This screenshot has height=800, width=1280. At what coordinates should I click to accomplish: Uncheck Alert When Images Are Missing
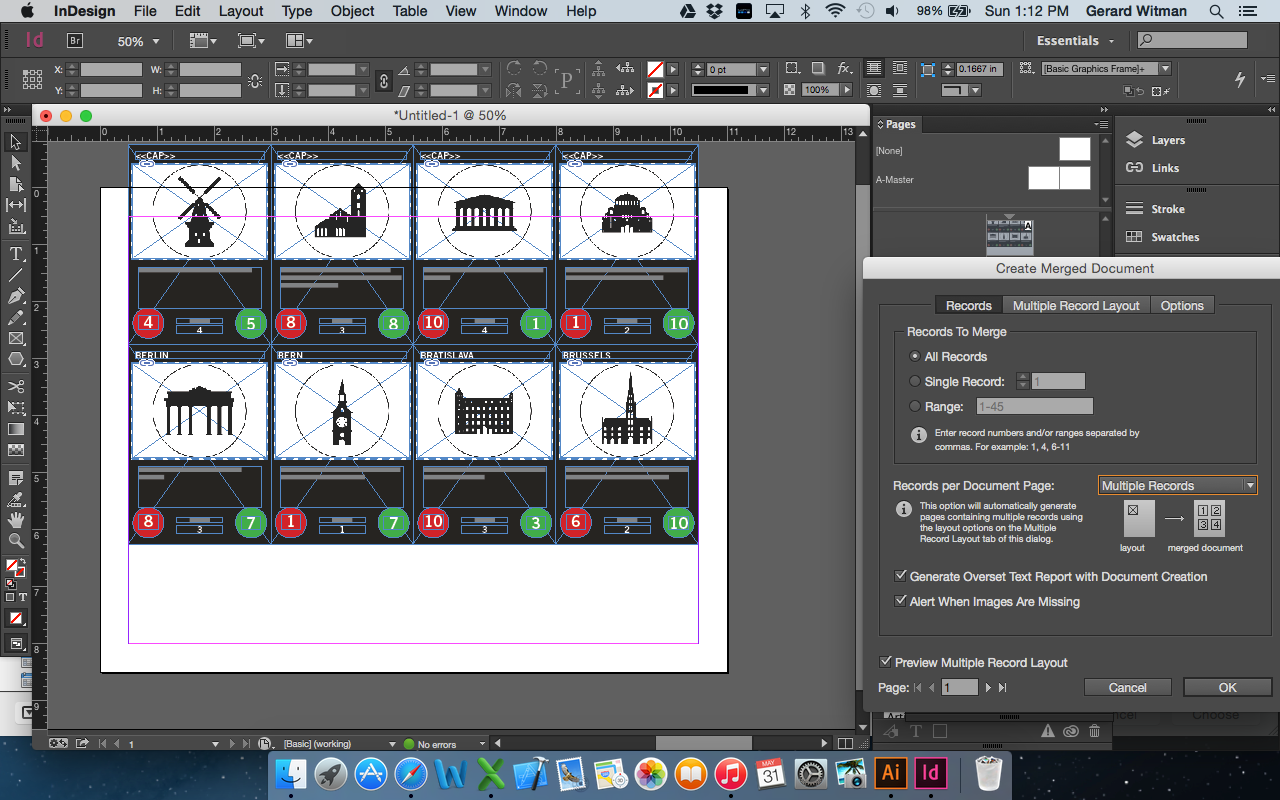click(901, 600)
